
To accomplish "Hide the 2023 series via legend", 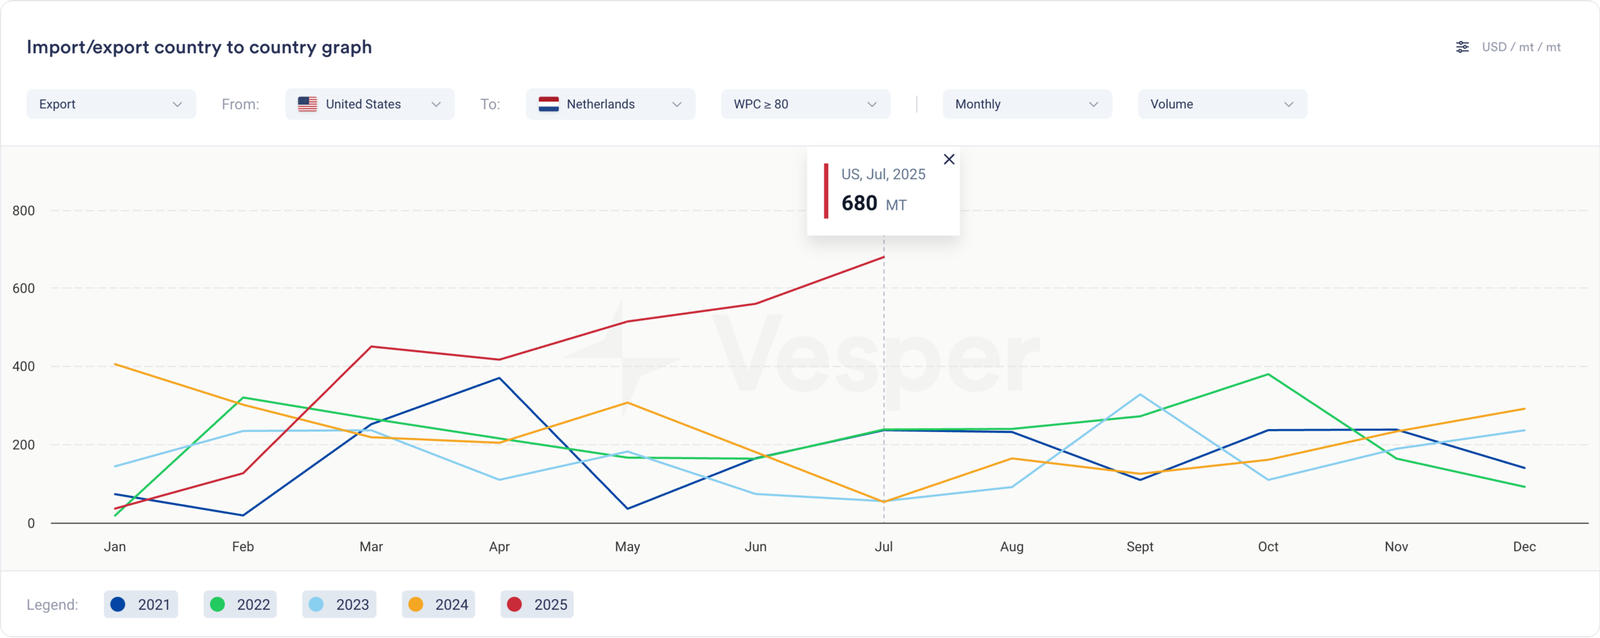I will click(x=340, y=604).
